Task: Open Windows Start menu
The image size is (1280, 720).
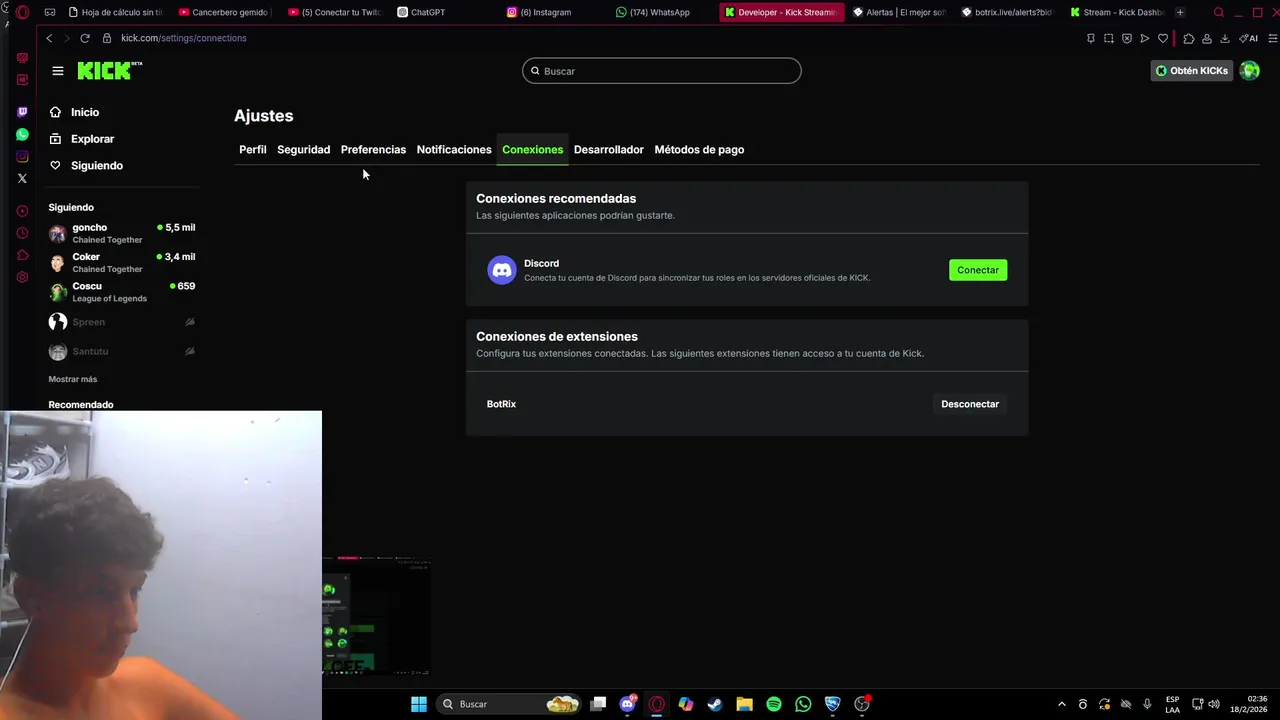Action: [419, 704]
